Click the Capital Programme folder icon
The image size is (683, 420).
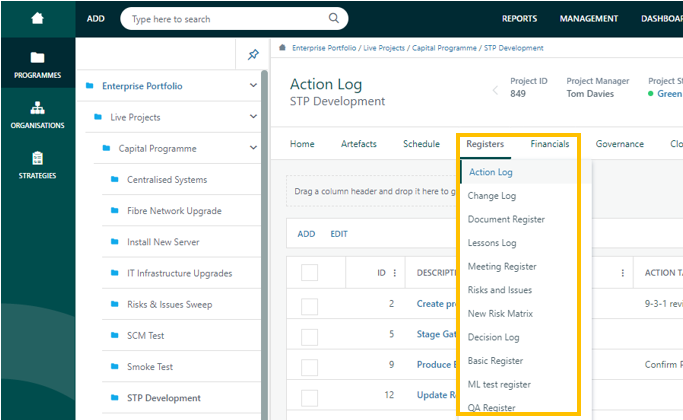tap(106, 148)
